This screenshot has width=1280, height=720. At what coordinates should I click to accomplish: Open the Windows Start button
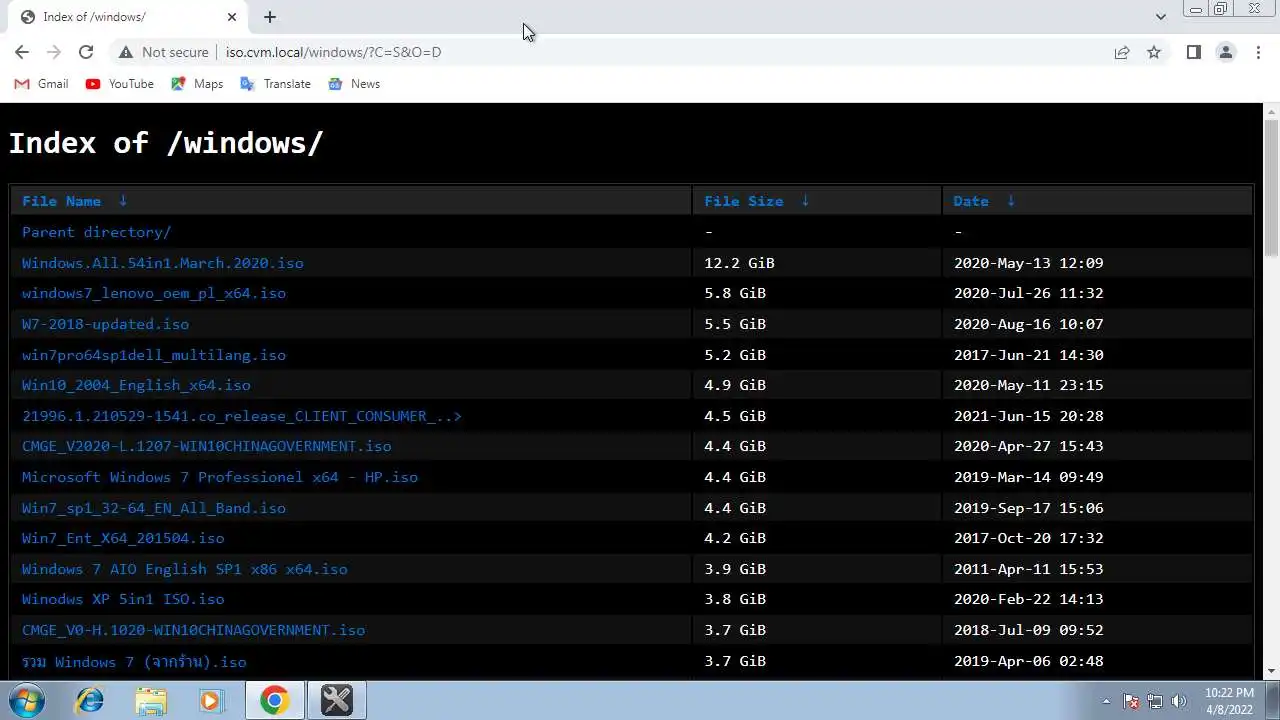point(26,701)
